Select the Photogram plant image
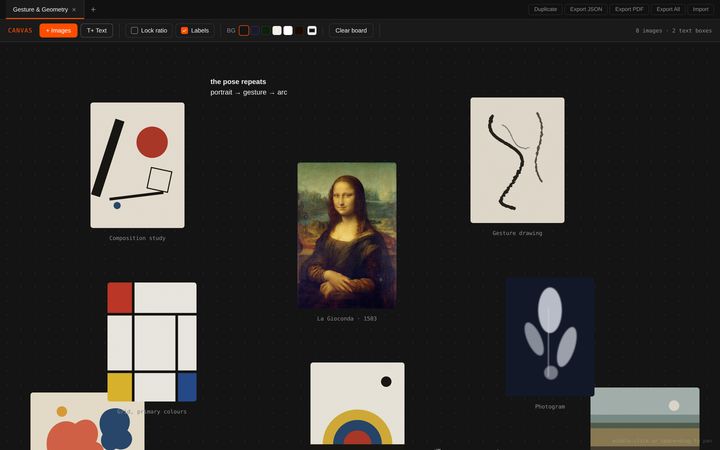The width and height of the screenshot is (720, 450). pyautogui.click(x=550, y=337)
